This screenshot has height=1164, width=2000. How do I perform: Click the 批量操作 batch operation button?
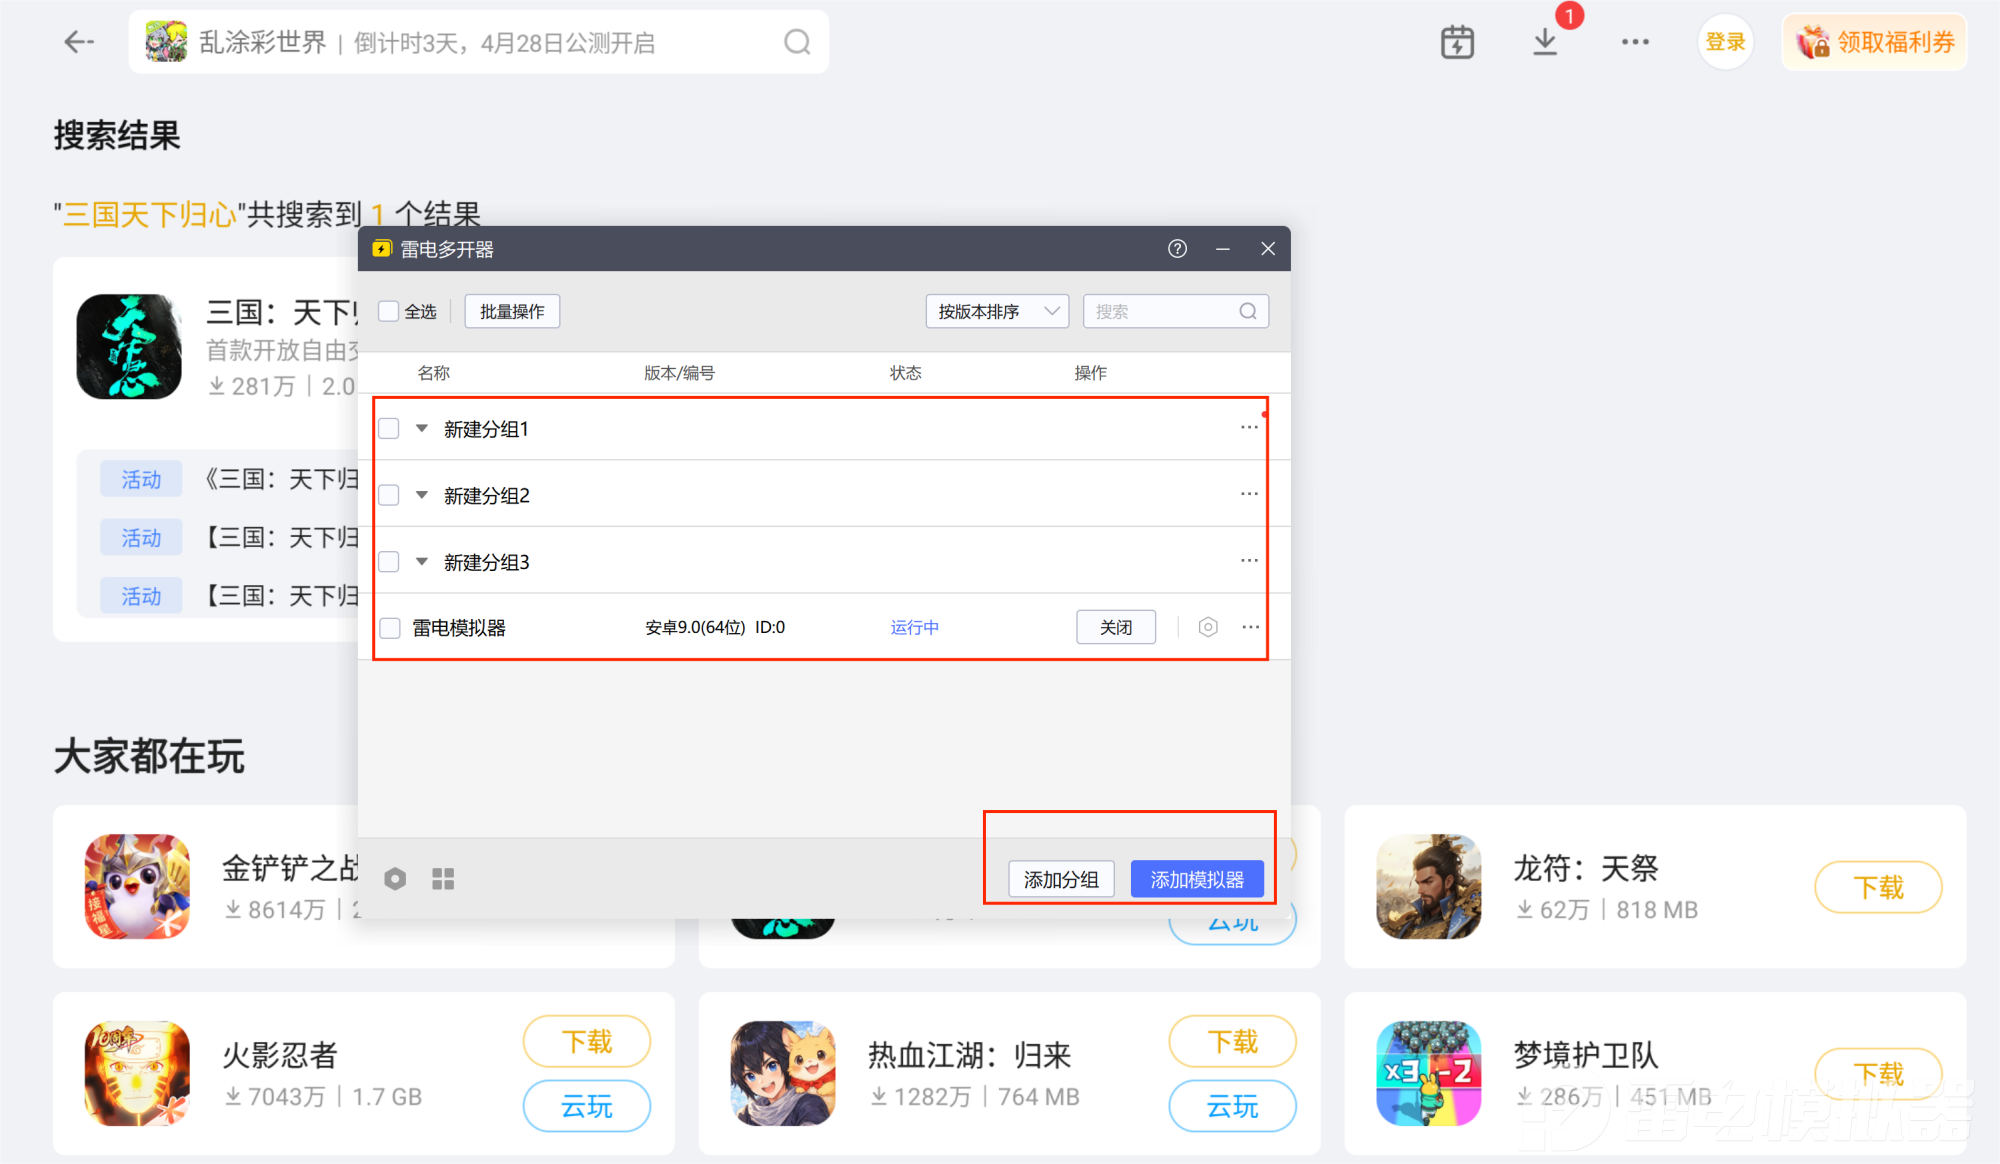coord(512,311)
